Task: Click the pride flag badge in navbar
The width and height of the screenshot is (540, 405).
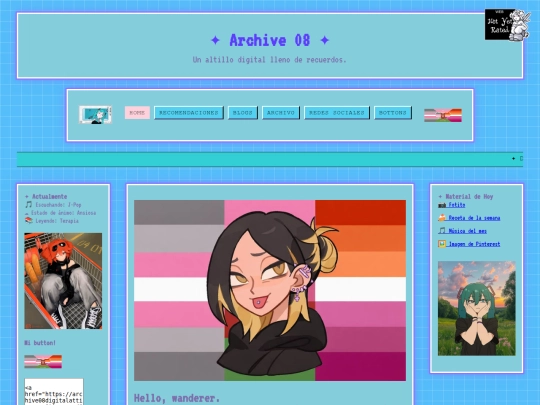Action: pos(443,115)
